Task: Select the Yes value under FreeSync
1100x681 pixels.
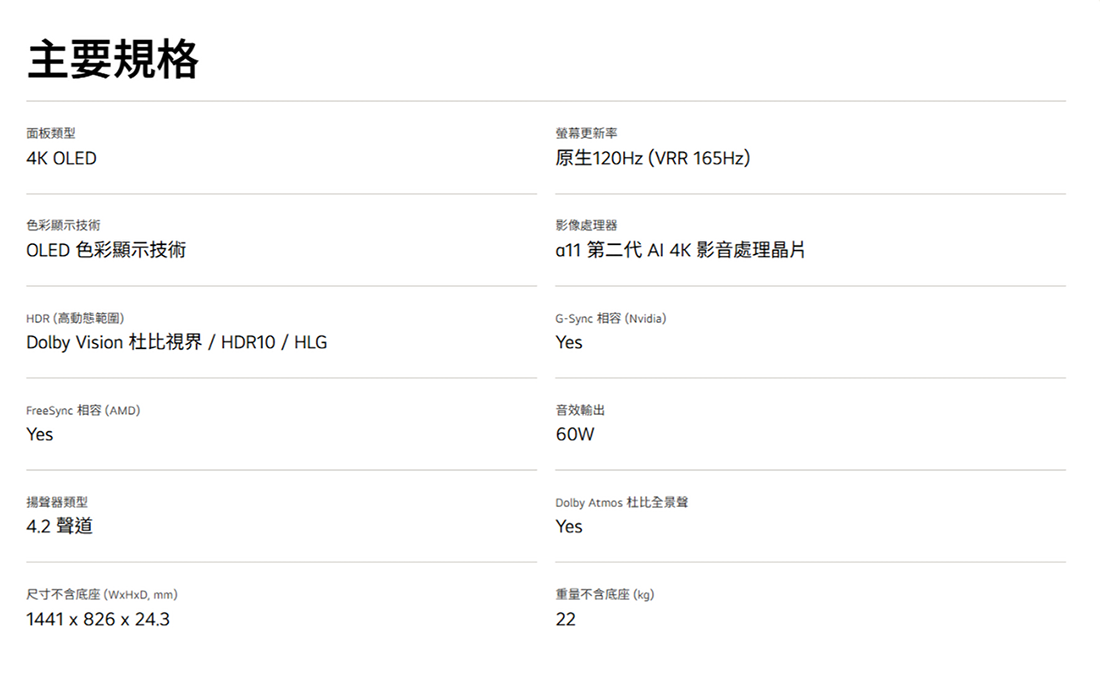Action: tap(40, 434)
